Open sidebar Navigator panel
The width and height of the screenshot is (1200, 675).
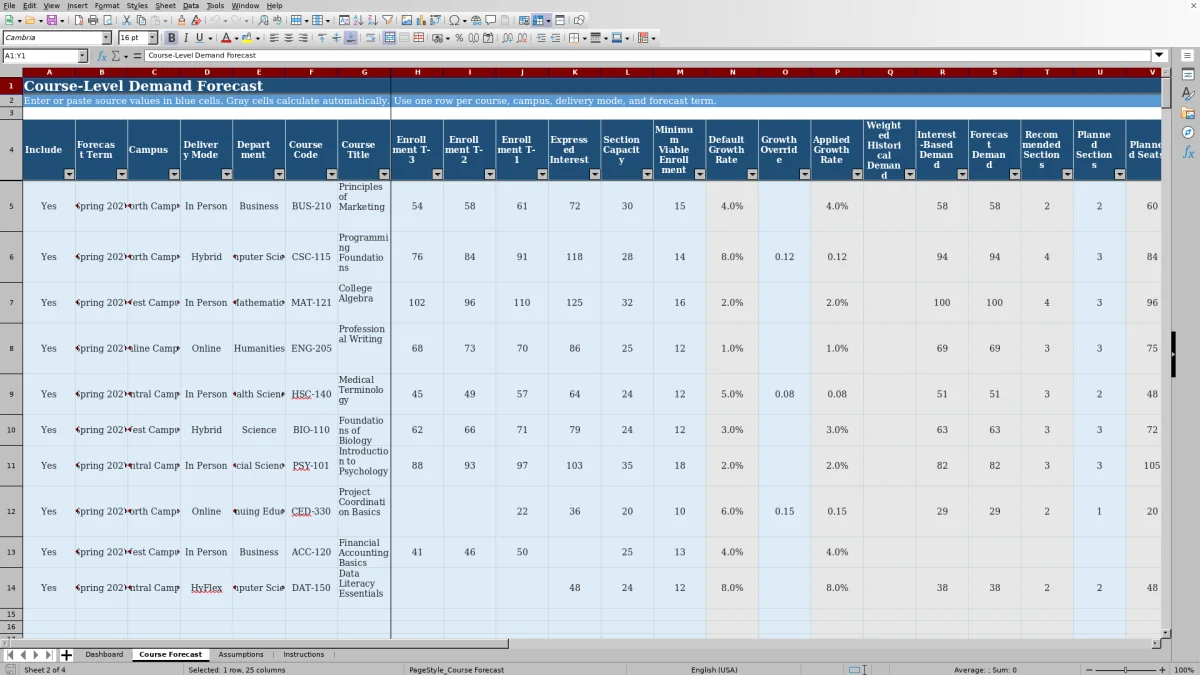(x=1188, y=132)
